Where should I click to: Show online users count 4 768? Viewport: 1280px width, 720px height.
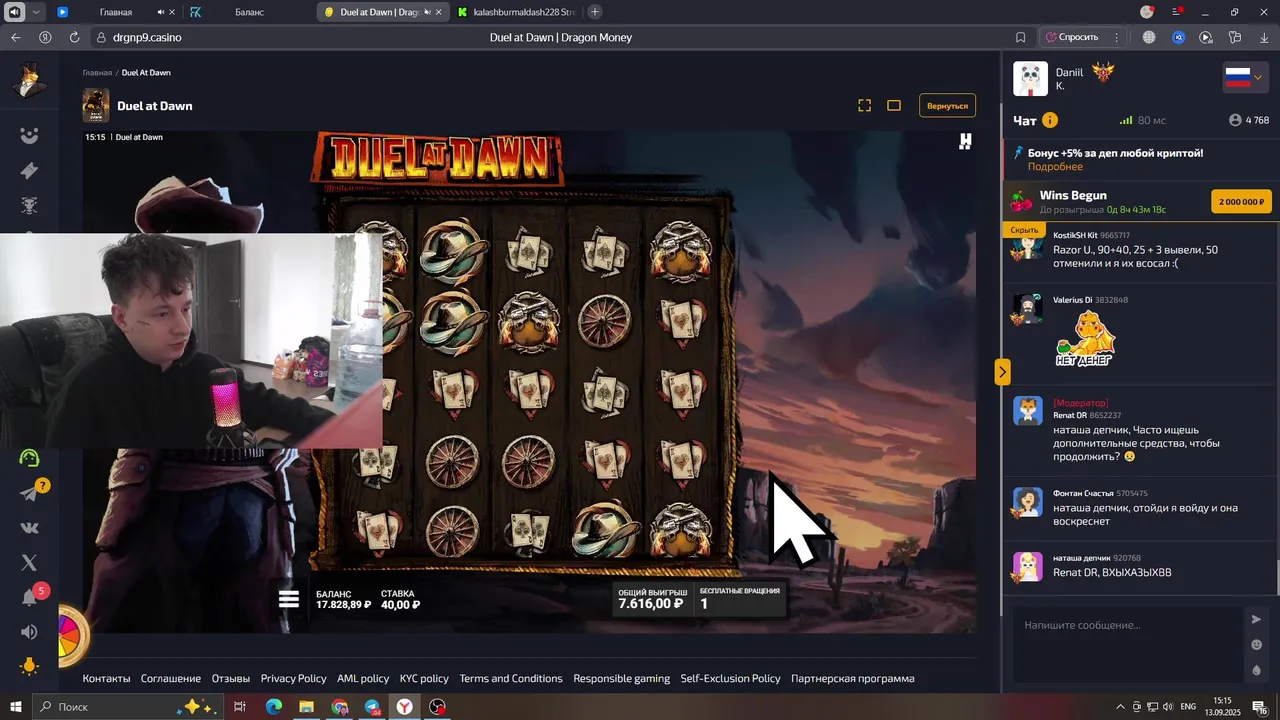pyautogui.click(x=1249, y=120)
